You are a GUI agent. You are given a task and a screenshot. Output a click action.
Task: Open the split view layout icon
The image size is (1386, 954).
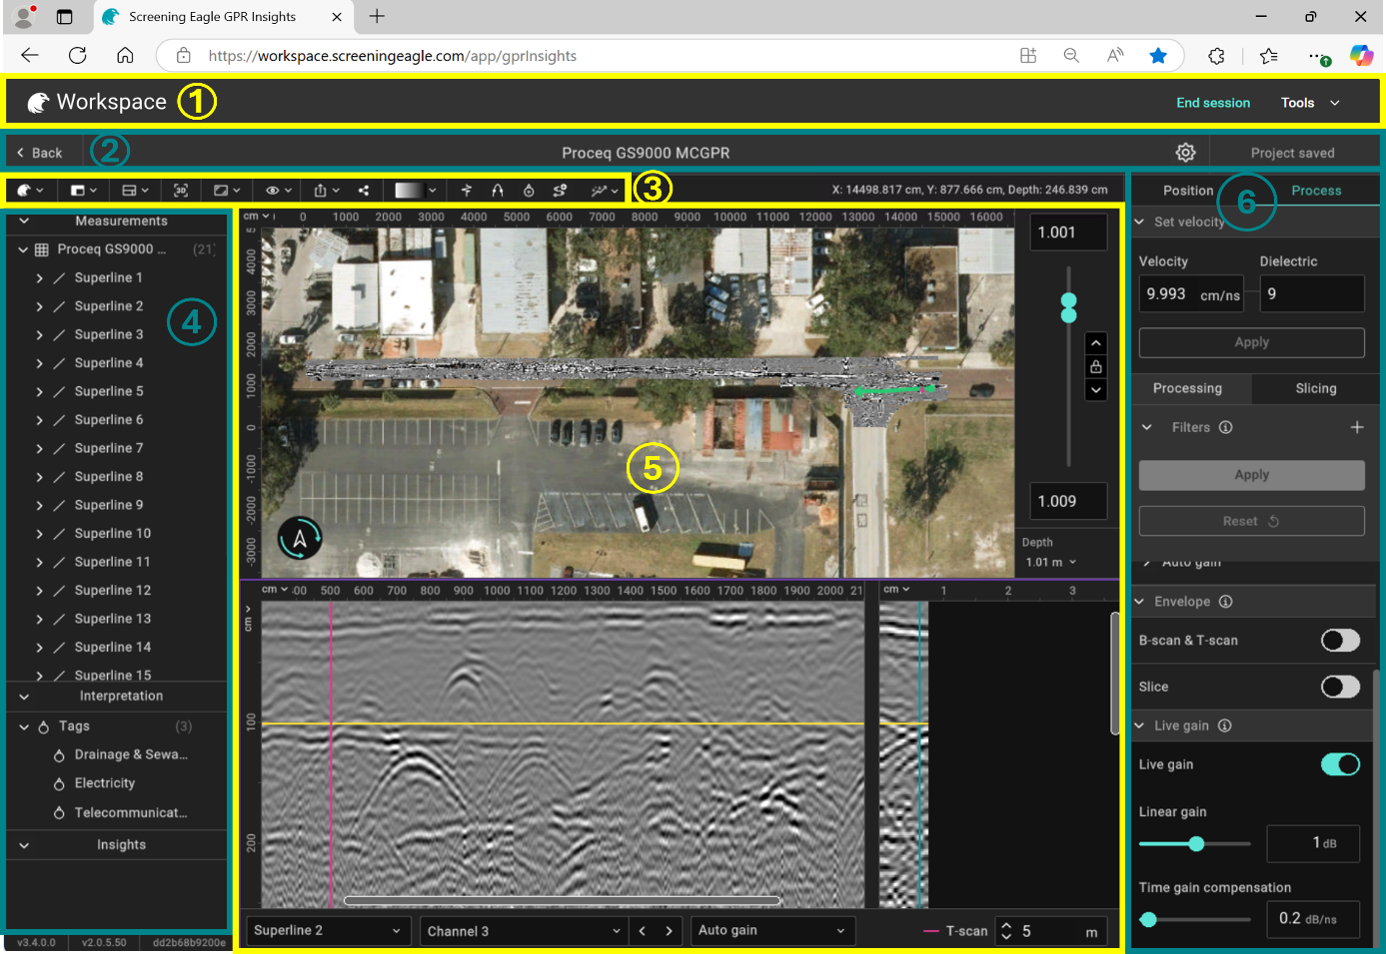click(x=135, y=190)
